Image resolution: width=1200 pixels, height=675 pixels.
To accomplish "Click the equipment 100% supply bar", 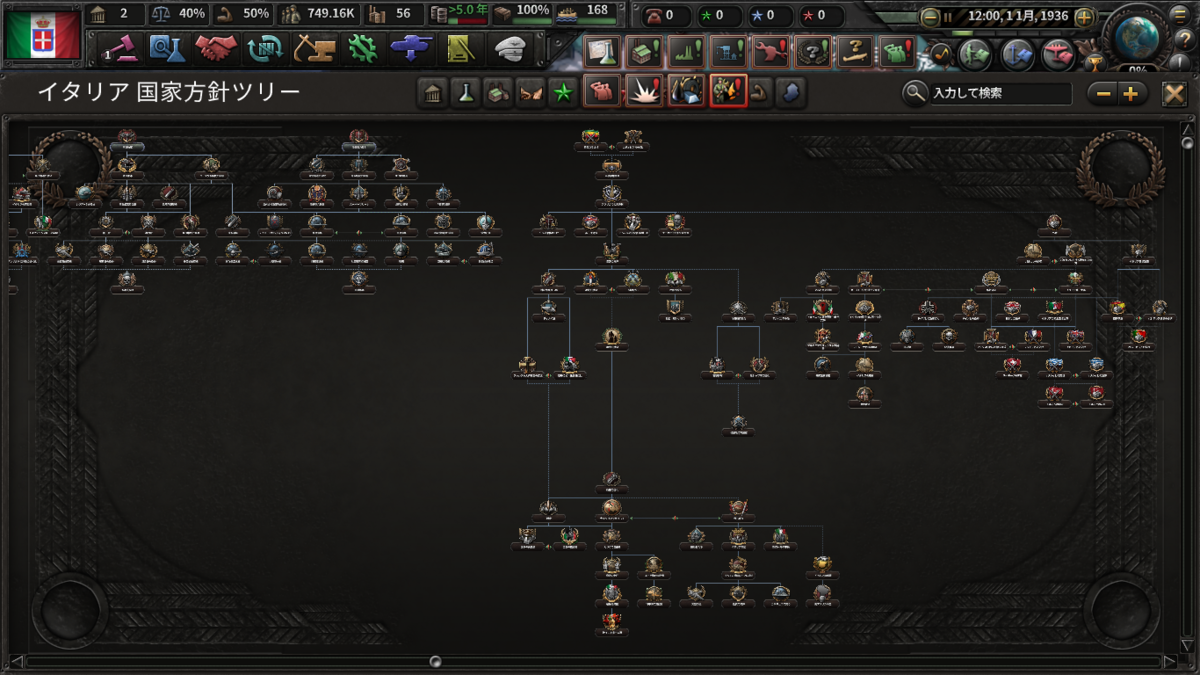I will pos(524,14).
